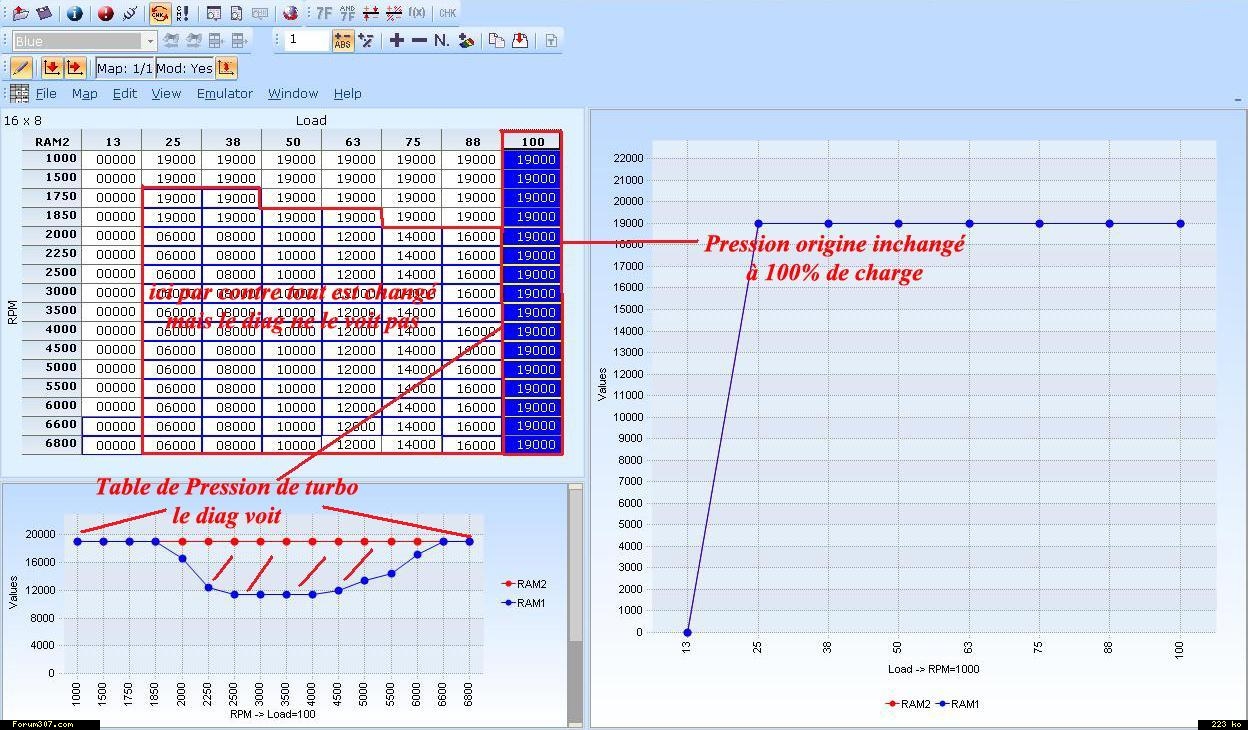Screen dimensions: 1248x730
Task: Open the Emulator menu
Action: [x=224, y=93]
